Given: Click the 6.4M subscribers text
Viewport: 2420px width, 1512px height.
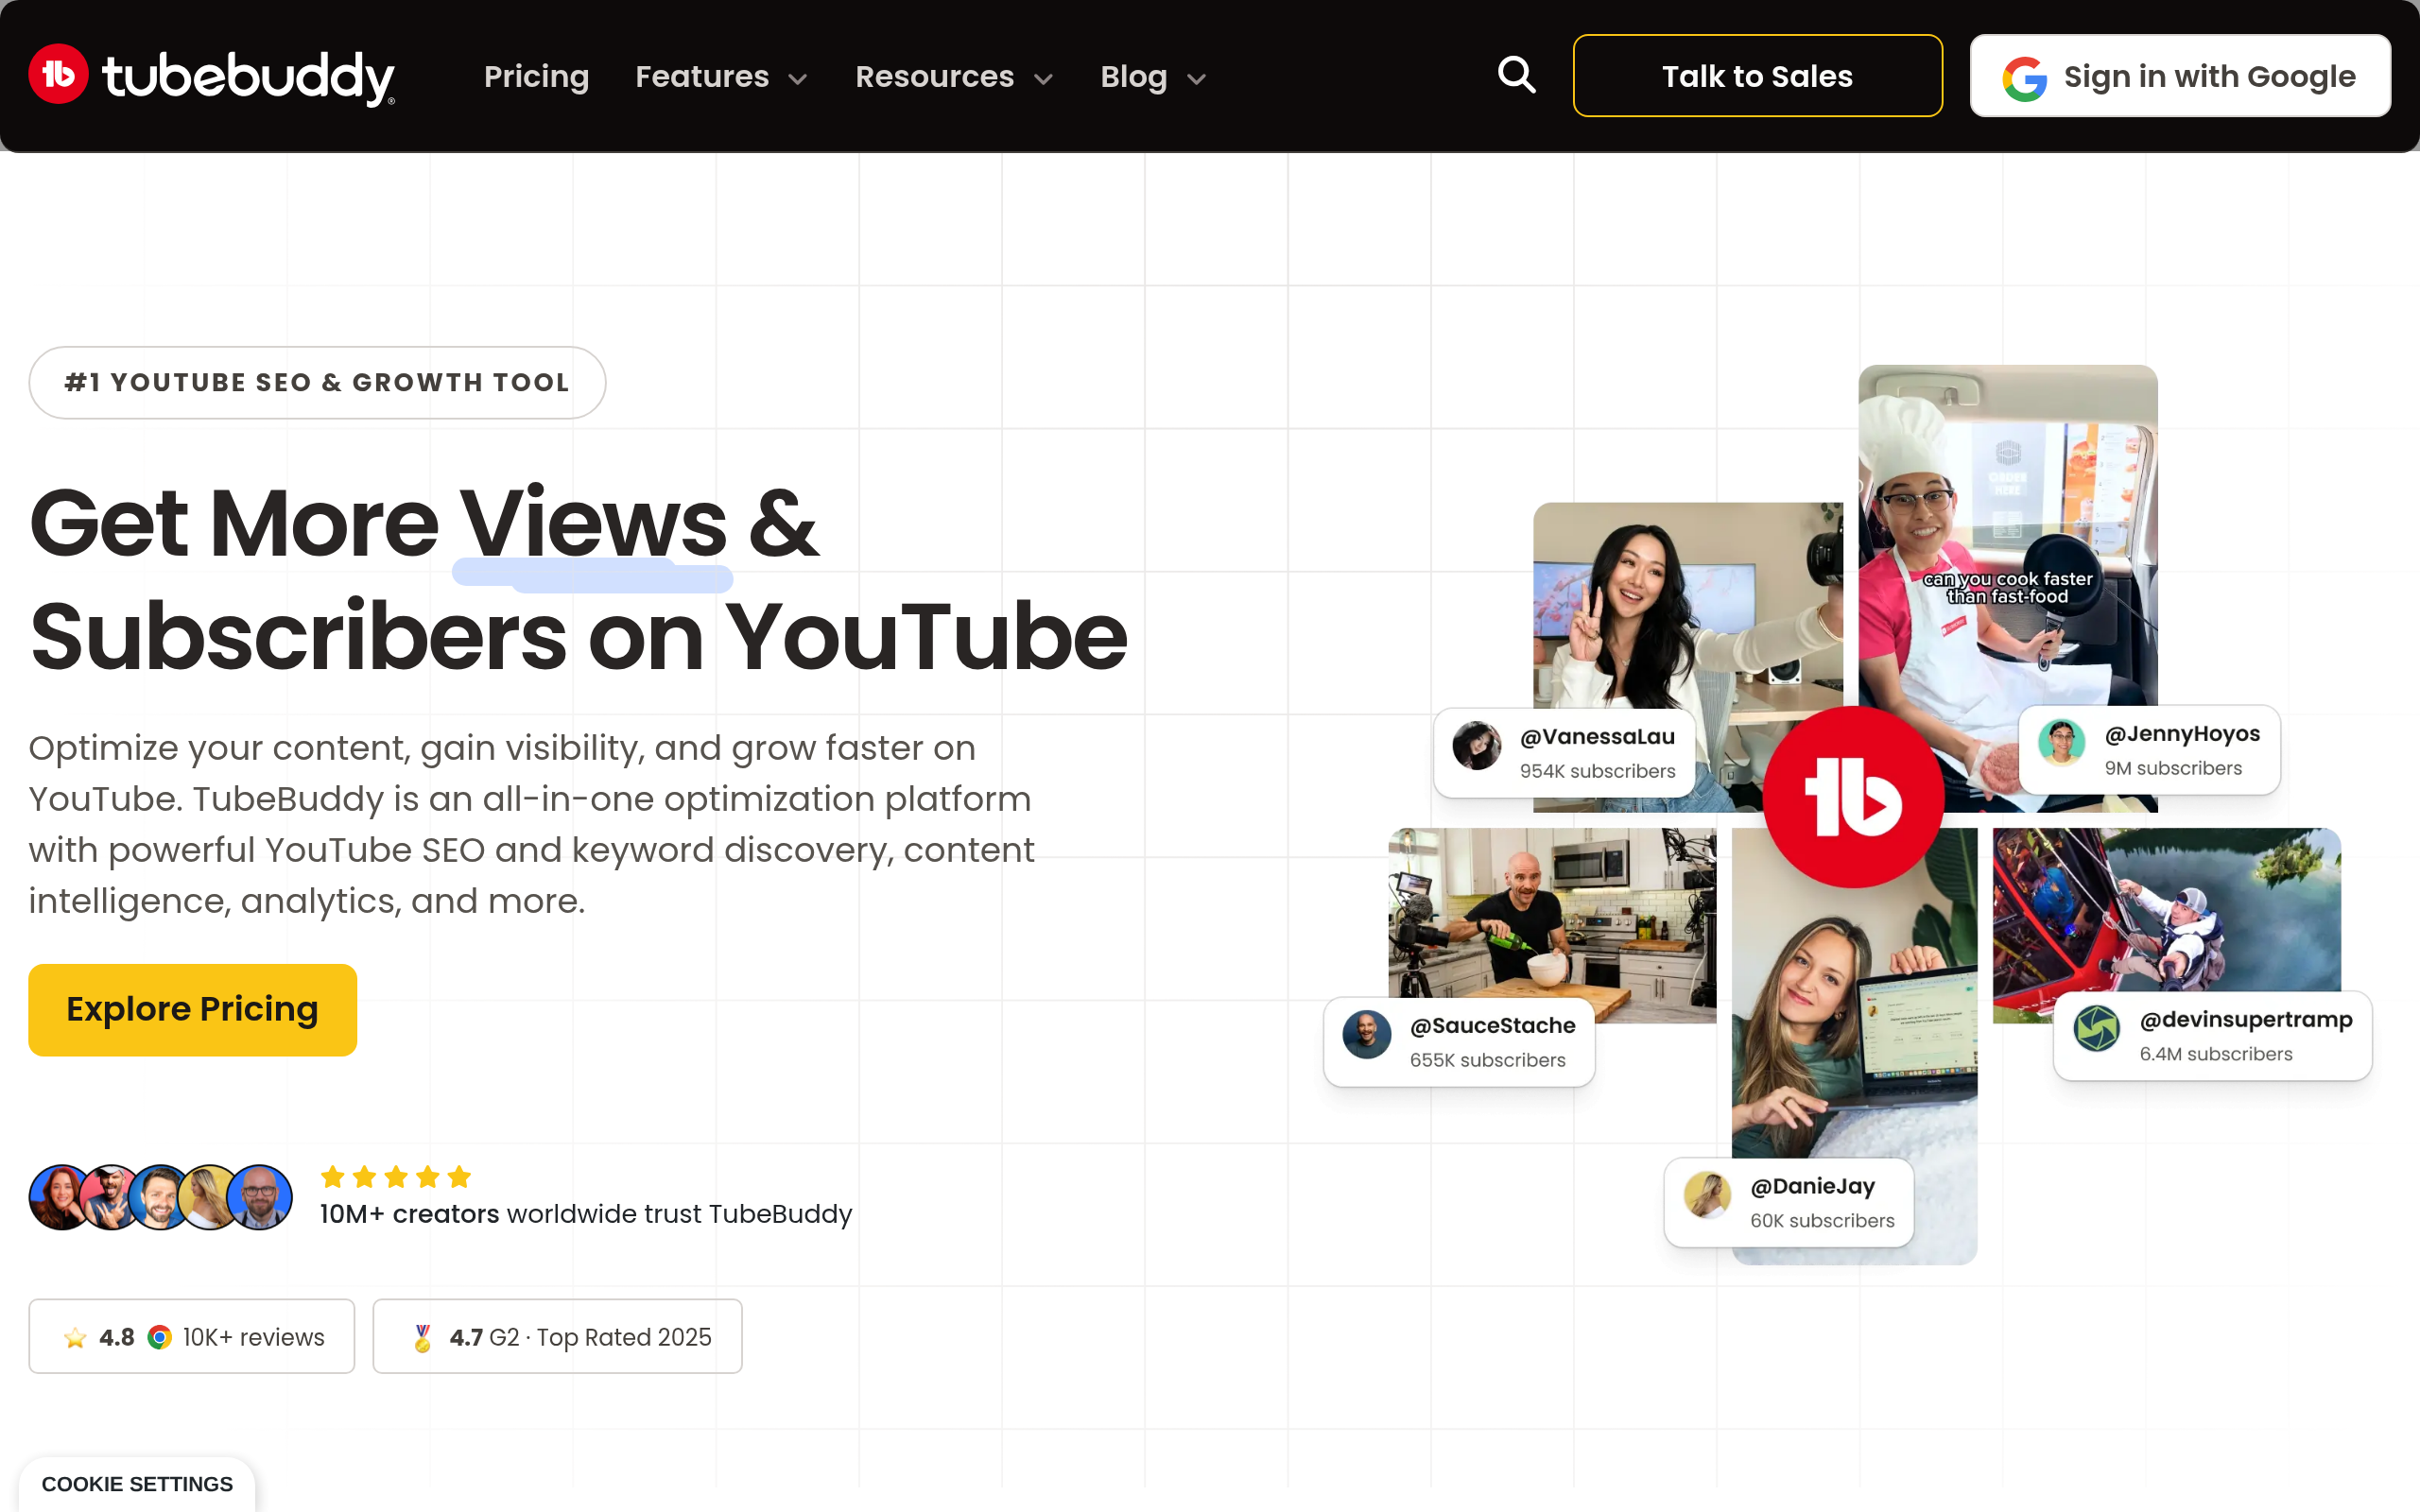Looking at the screenshot, I should pos(2215,1054).
